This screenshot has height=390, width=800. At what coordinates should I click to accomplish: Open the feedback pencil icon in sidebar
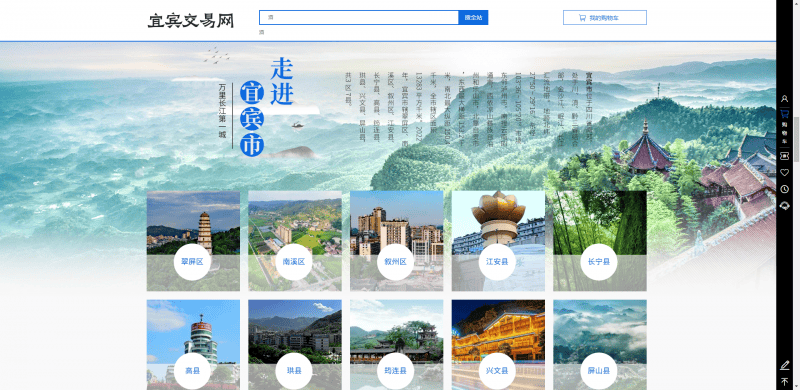[784, 365]
